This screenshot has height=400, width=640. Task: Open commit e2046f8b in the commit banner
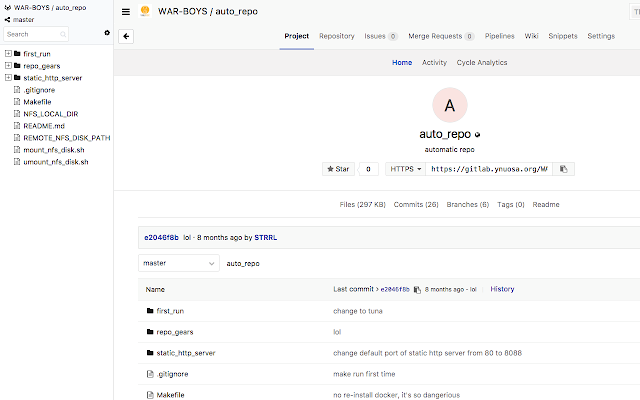click(x=161, y=238)
